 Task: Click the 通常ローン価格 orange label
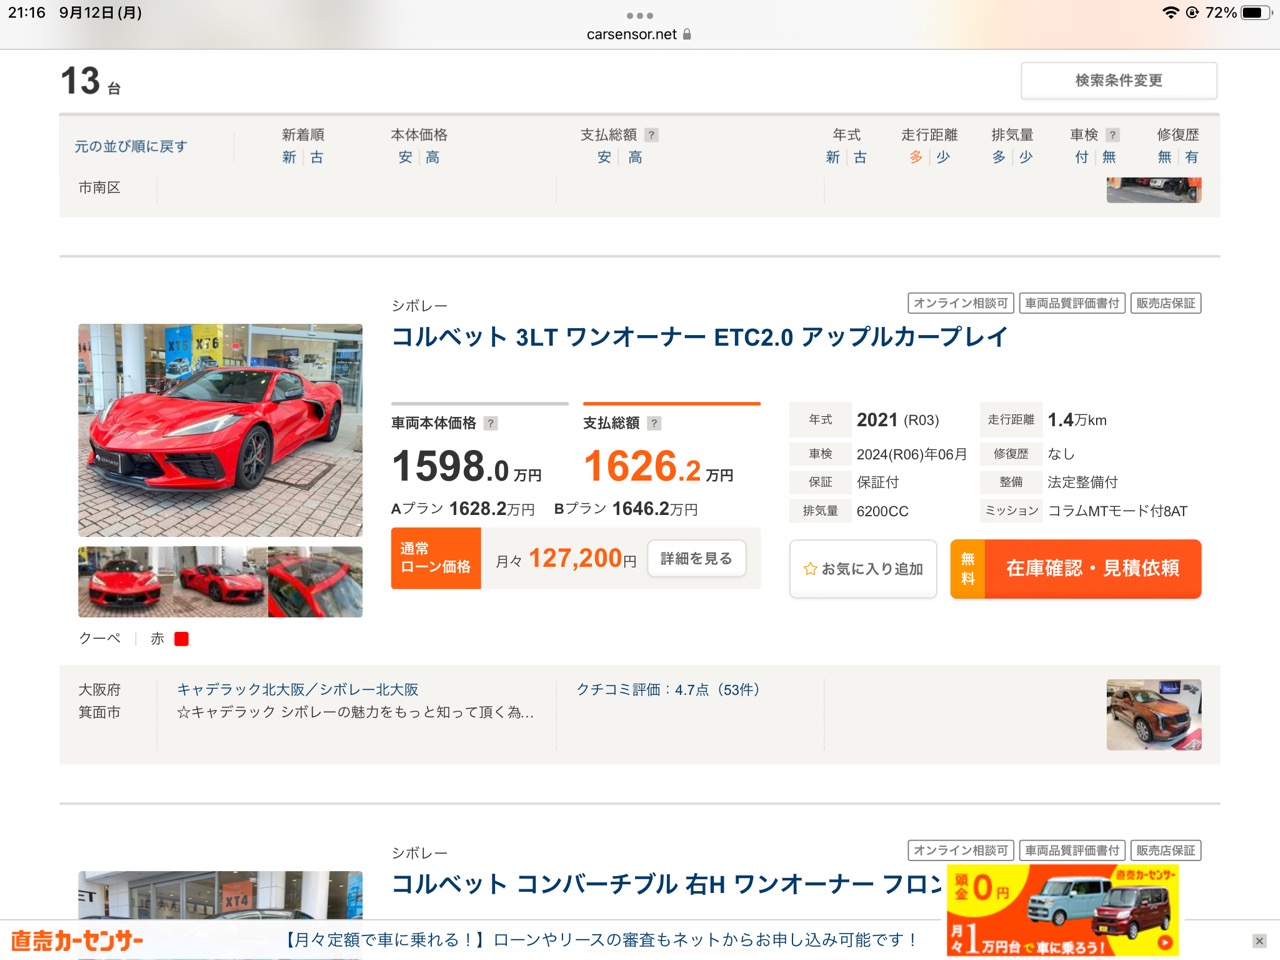[x=436, y=558]
